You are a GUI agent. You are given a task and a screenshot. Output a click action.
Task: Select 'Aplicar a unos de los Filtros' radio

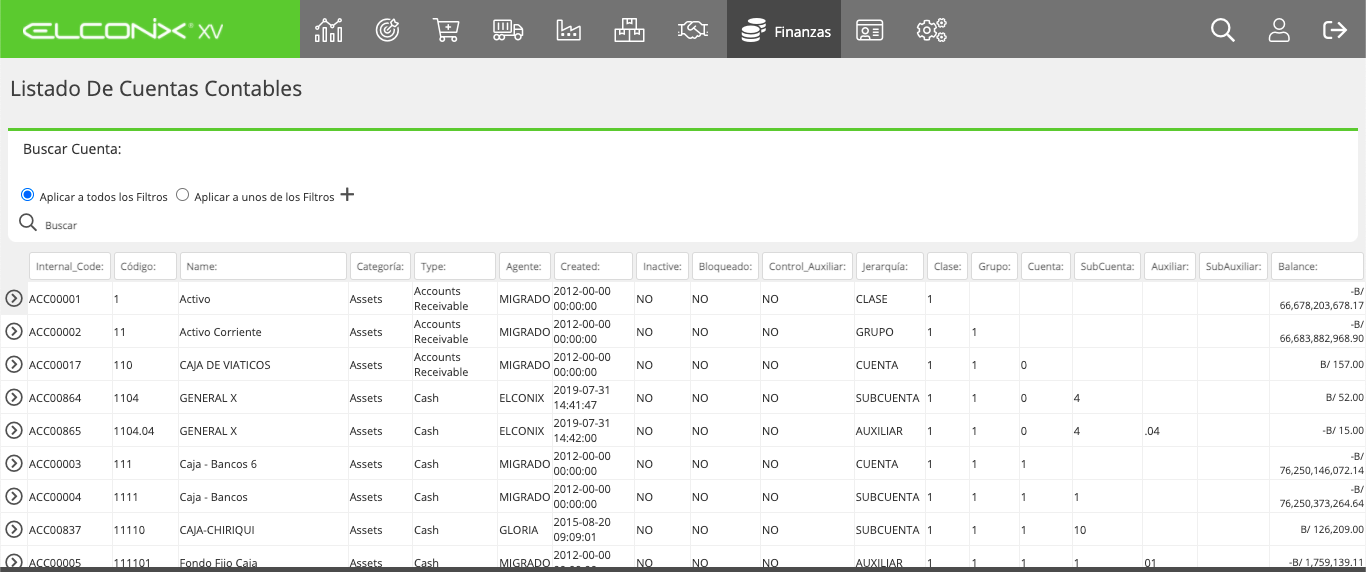click(182, 195)
